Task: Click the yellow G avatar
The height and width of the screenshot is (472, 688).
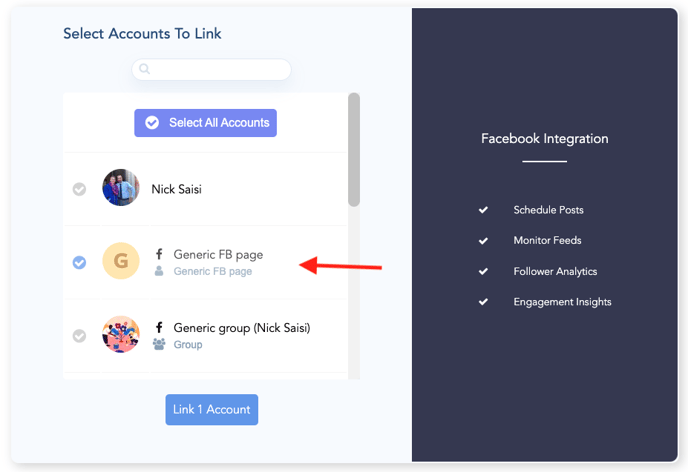Action: (121, 261)
